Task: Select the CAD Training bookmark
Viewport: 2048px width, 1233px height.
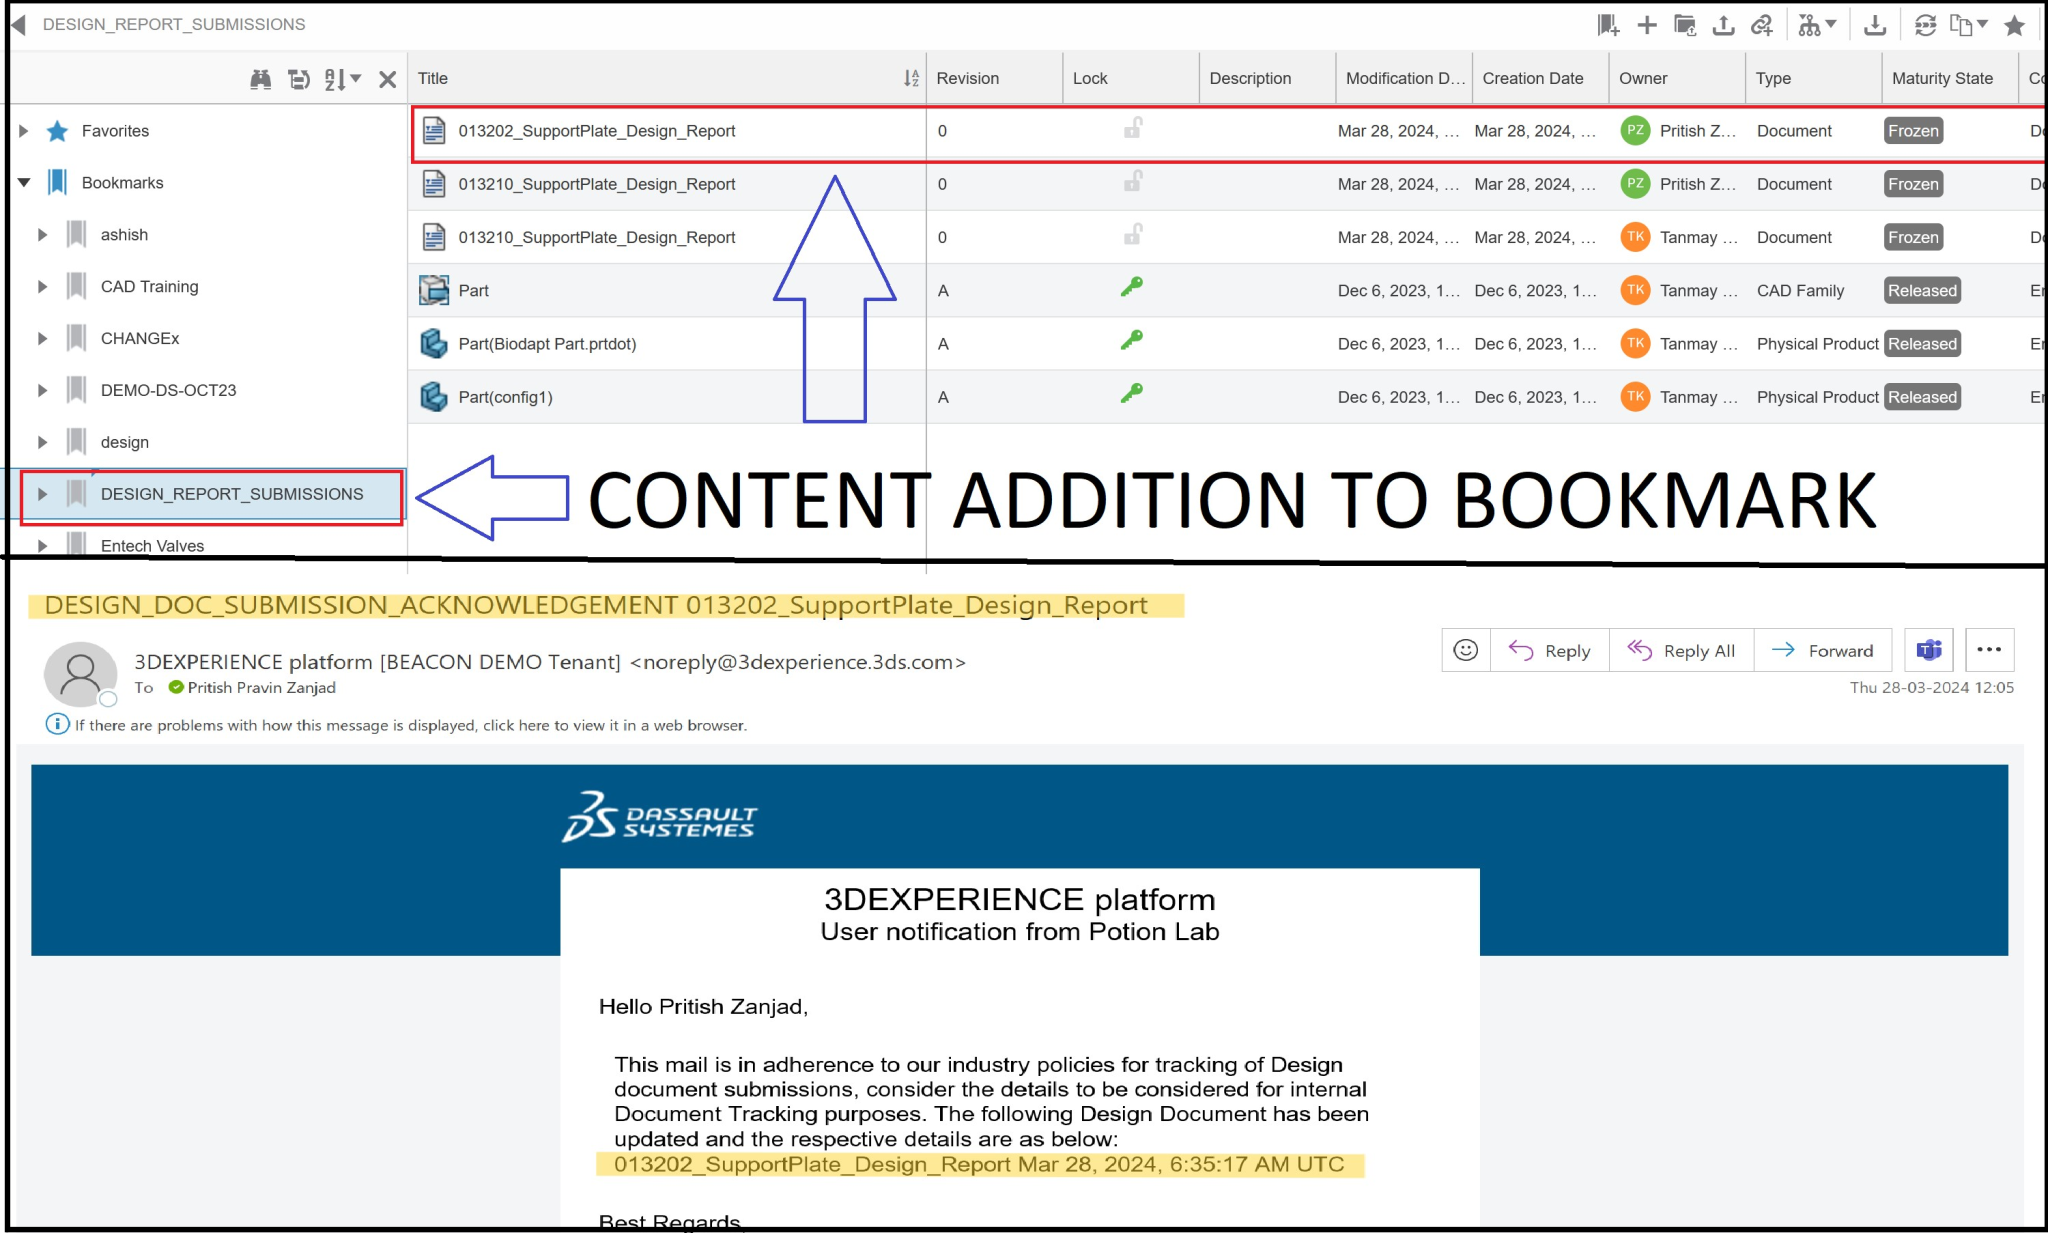Action: (x=149, y=287)
